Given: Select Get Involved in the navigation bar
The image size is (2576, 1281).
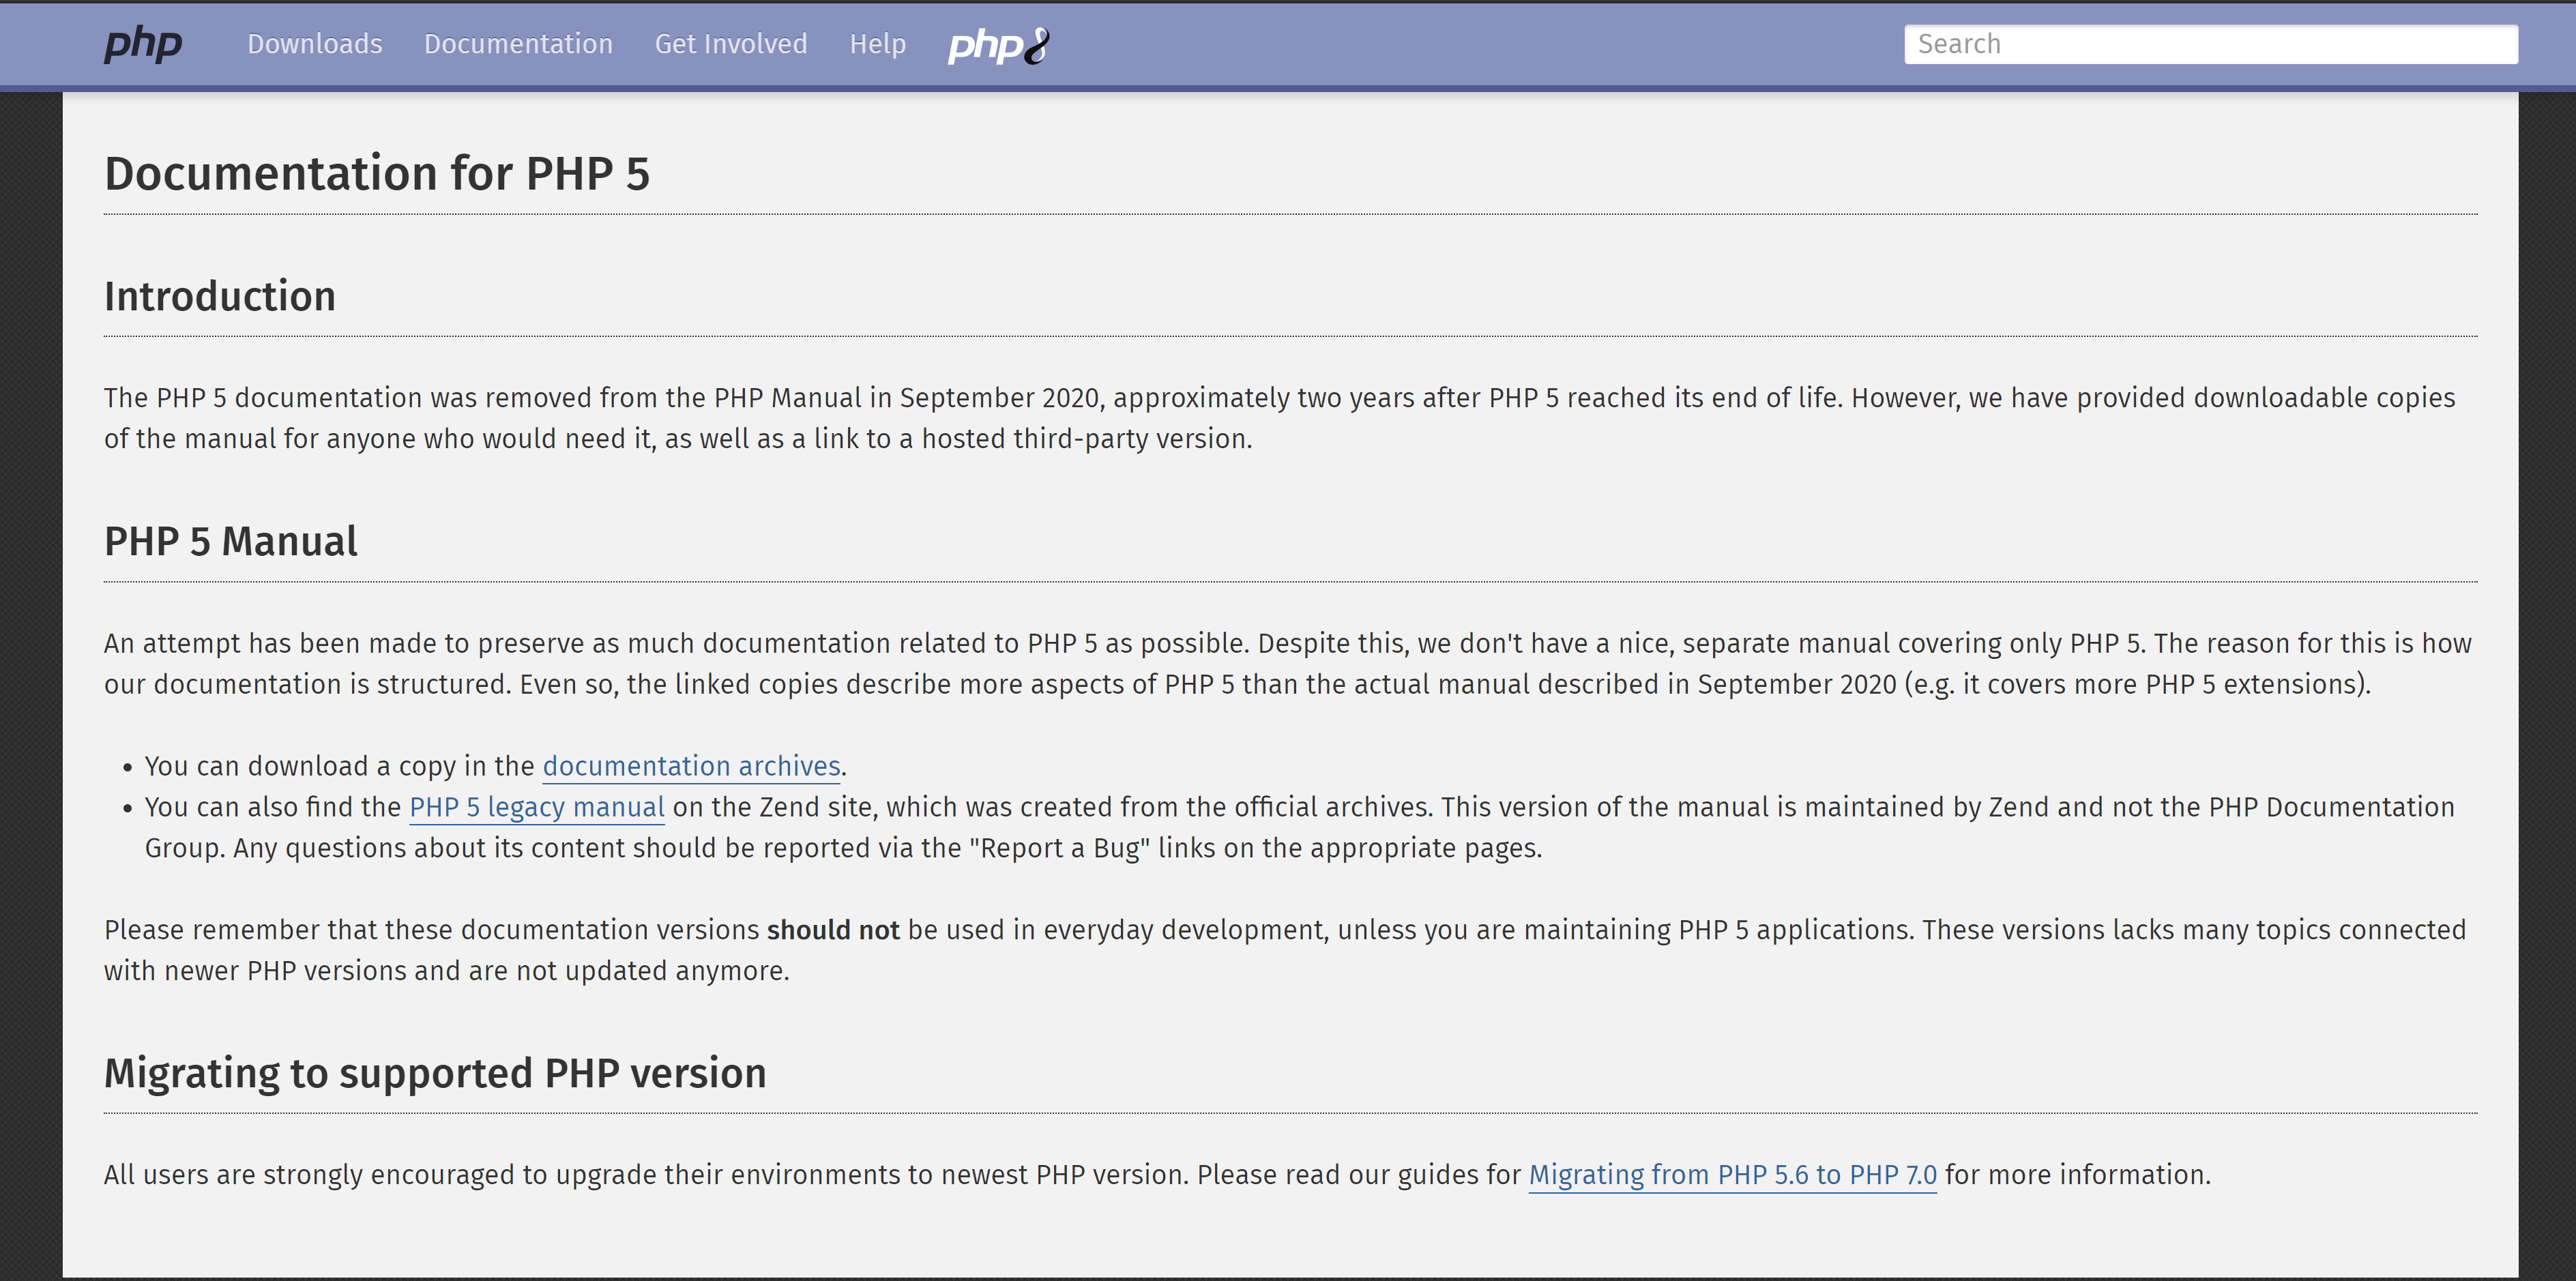Looking at the screenshot, I should [731, 44].
